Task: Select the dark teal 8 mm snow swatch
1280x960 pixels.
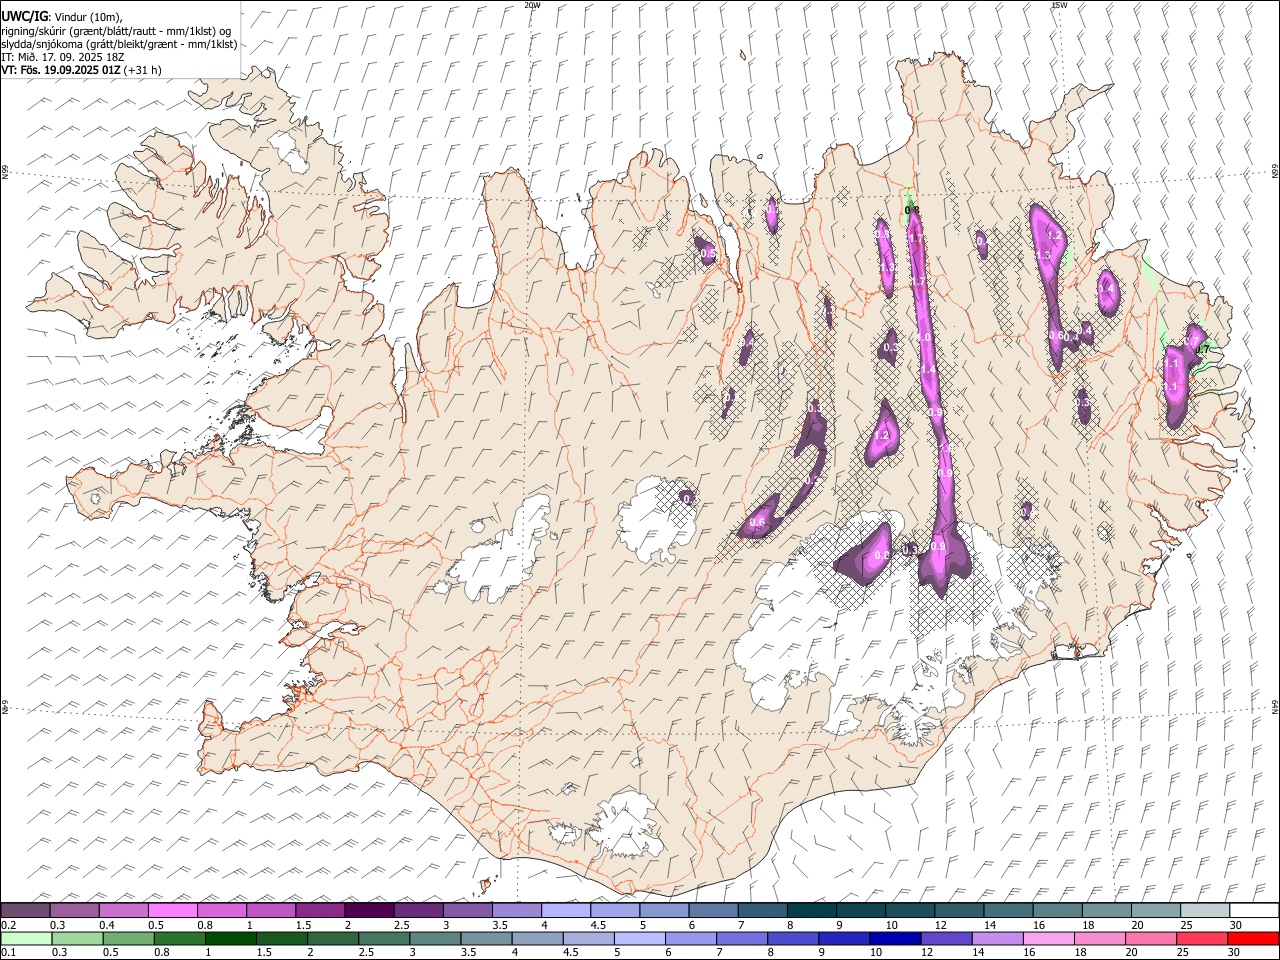Action: [x=811, y=910]
